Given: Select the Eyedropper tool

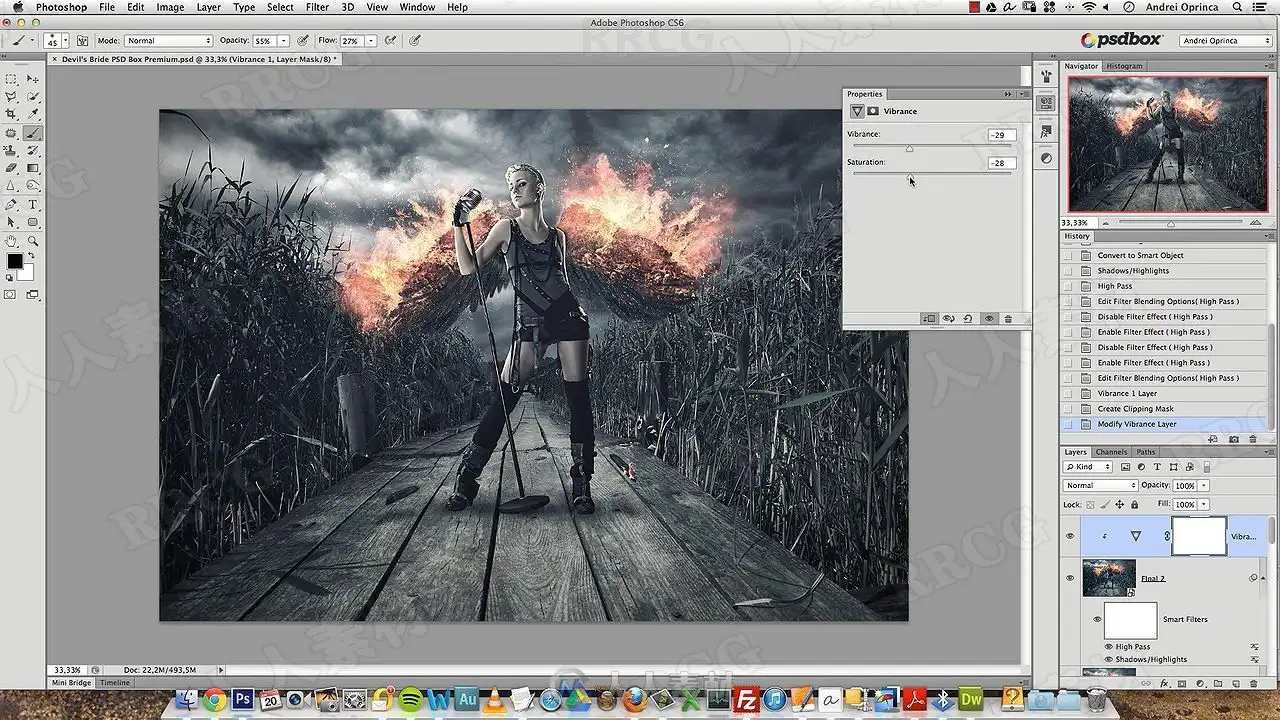Looking at the screenshot, I should [33, 115].
